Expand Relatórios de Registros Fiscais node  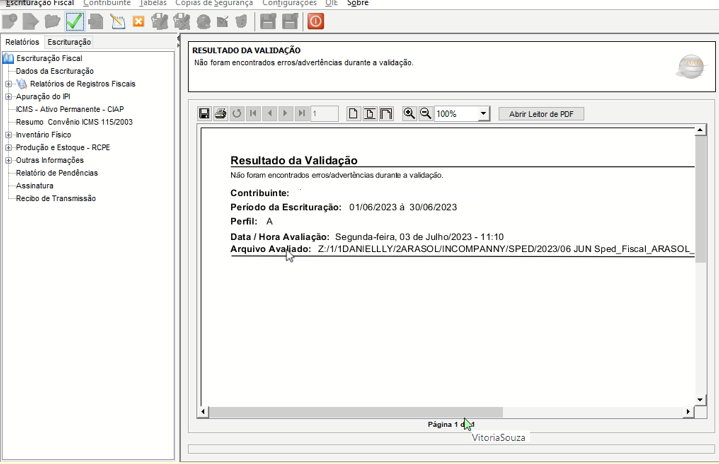click(8, 84)
